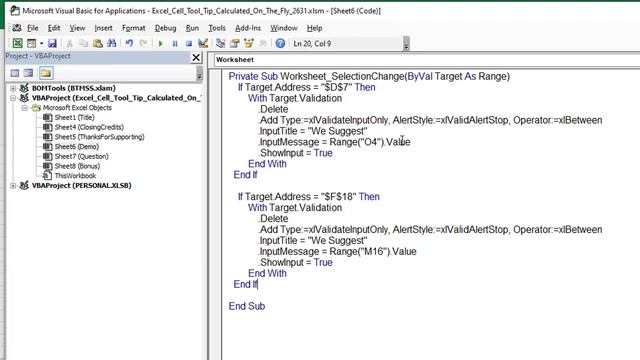Expand the BOMTools (BTMSS.xlam) project
Screen dimensions: 640x360
coord(13,88)
